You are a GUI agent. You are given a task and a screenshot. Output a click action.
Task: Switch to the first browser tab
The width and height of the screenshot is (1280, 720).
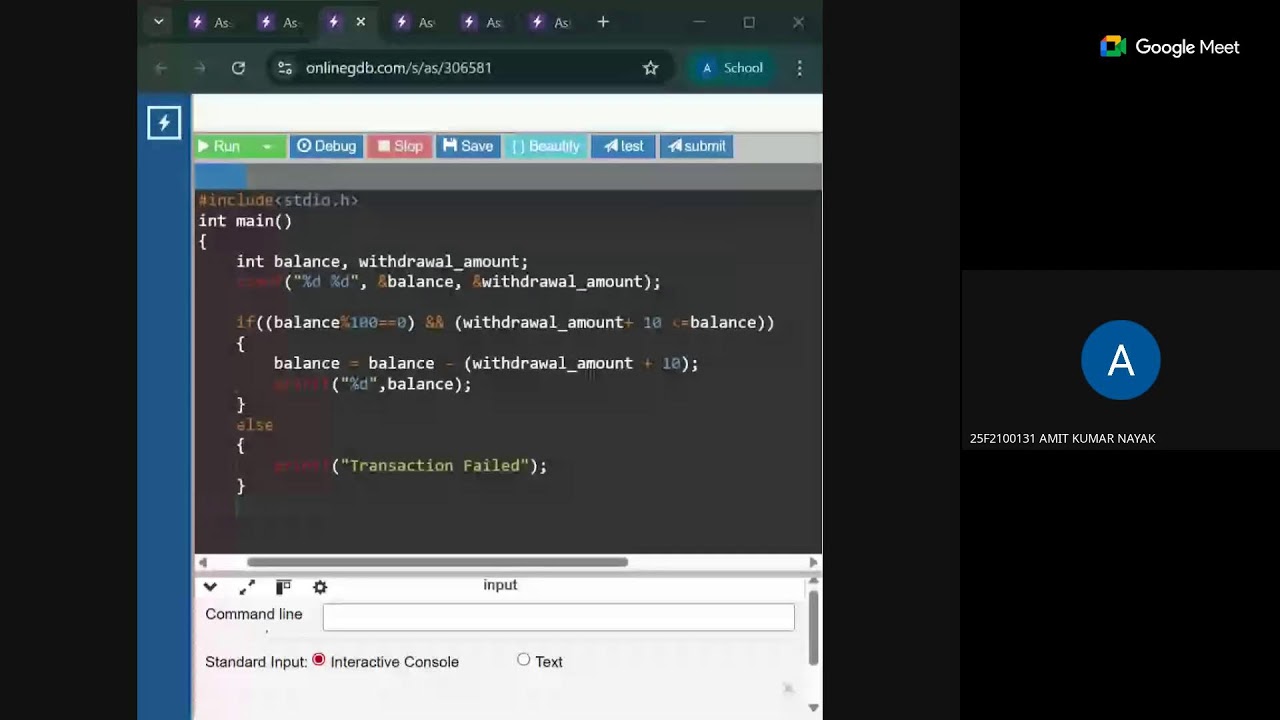pos(210,22)
